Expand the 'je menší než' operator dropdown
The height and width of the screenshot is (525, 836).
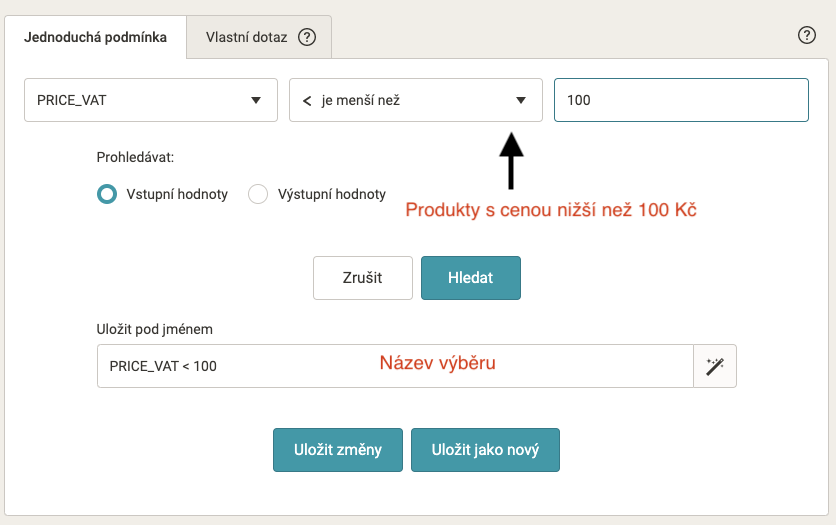[415, 100]
